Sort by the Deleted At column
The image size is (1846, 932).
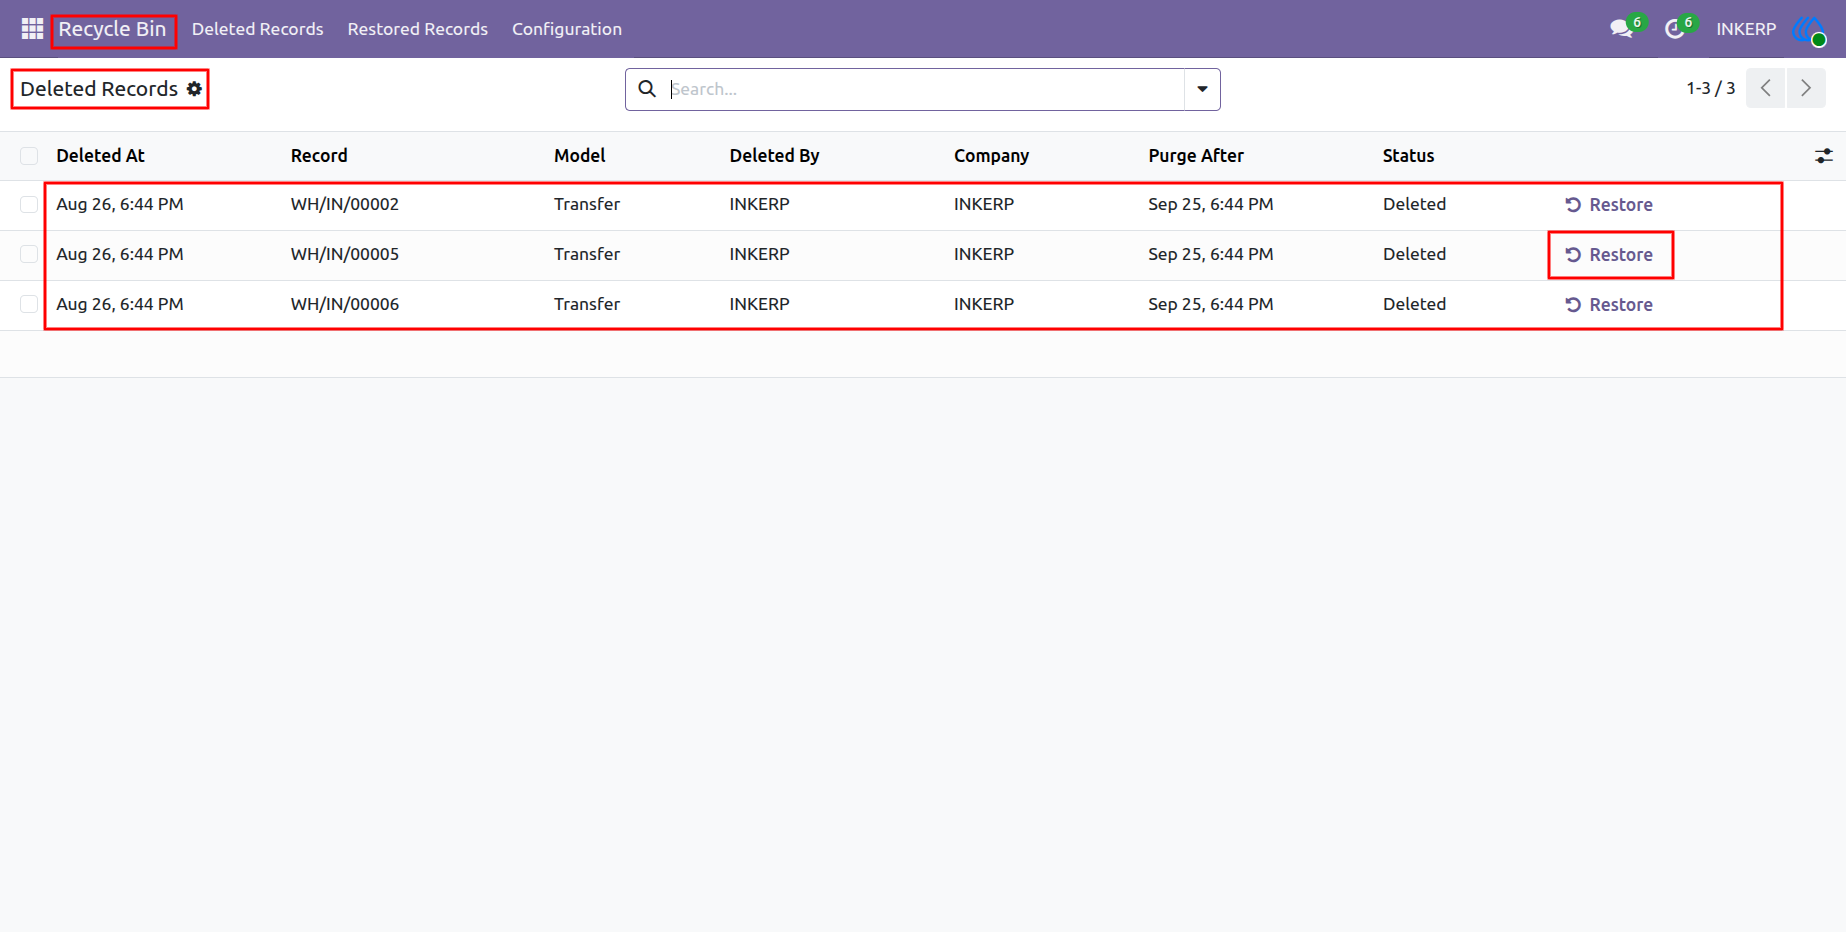click(x=100, y=156)
